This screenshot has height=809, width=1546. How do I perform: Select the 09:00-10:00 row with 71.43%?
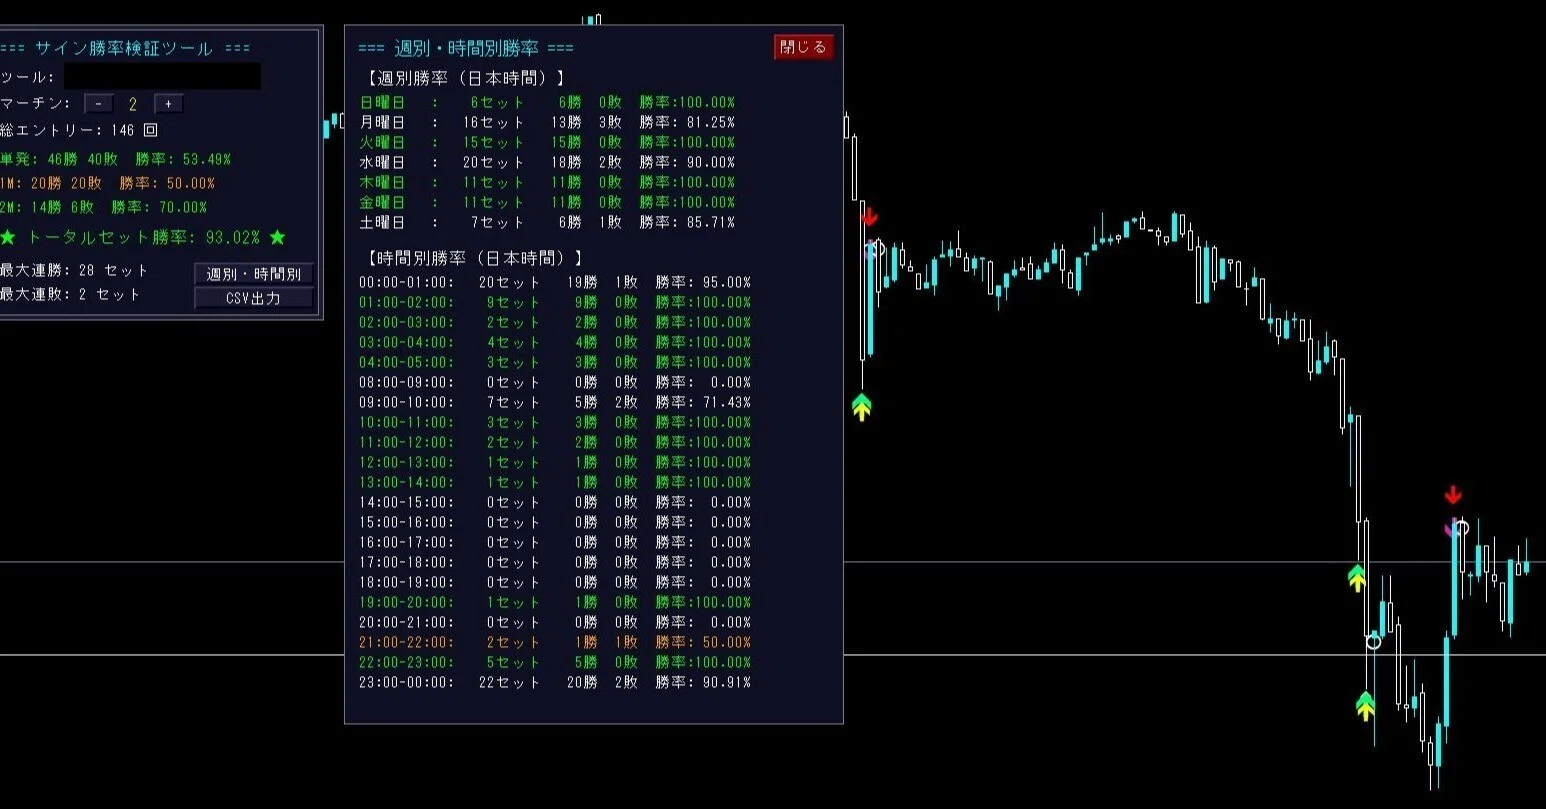tap(555, 402)
